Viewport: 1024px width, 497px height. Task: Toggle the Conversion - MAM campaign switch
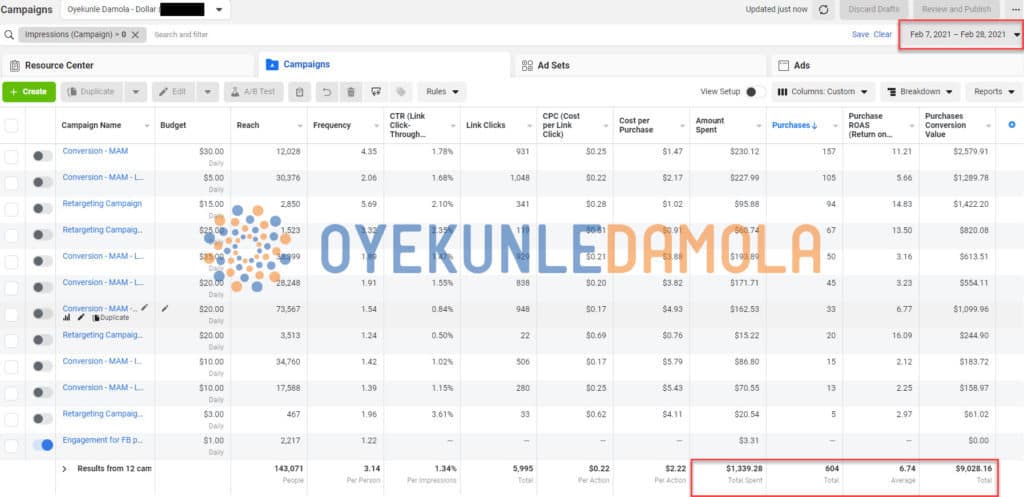click(42, 156)
